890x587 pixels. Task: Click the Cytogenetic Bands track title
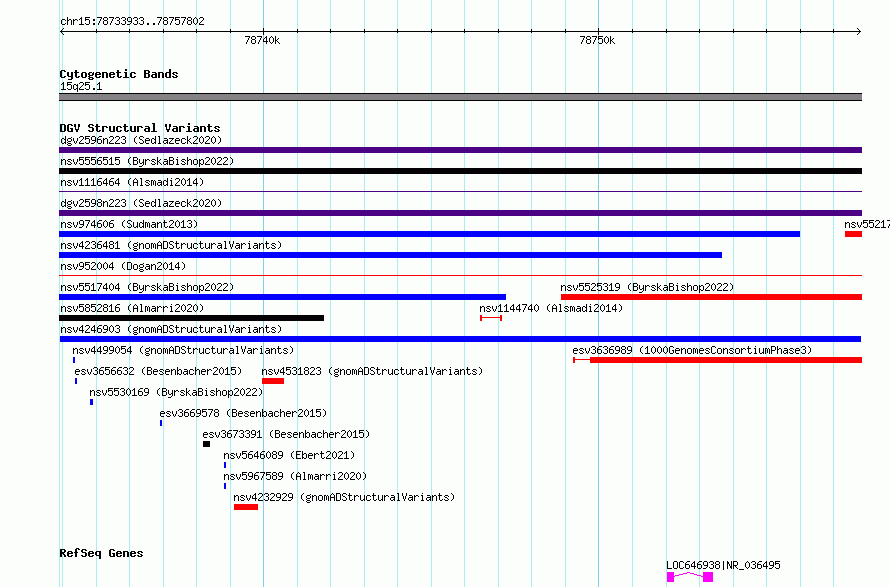coord(119,74)
